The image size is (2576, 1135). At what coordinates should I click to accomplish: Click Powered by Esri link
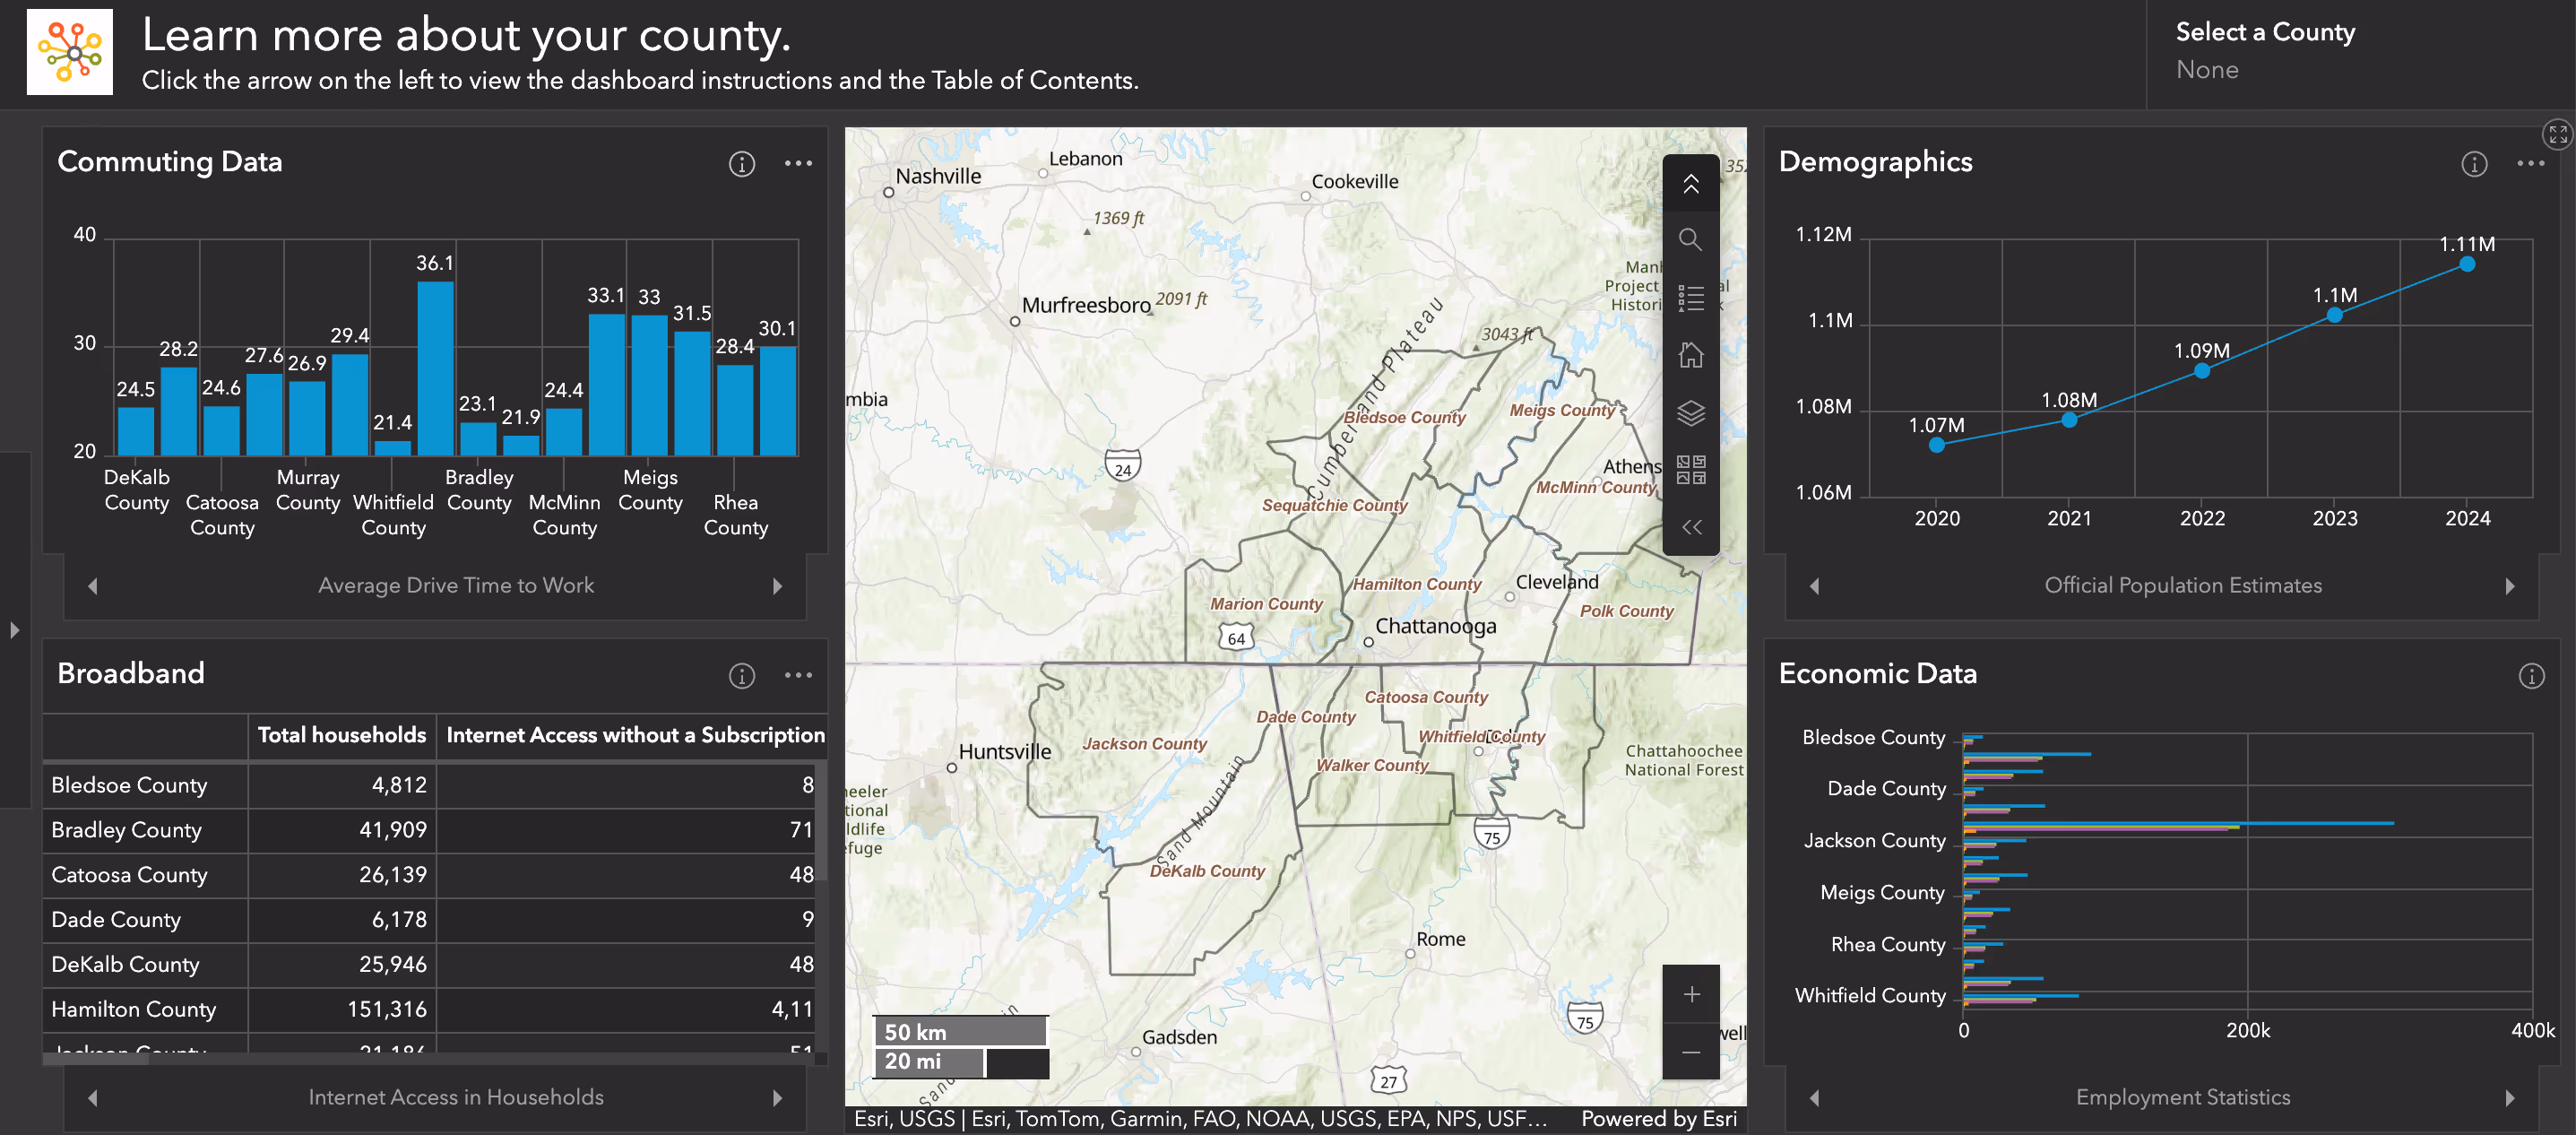1658,1119
